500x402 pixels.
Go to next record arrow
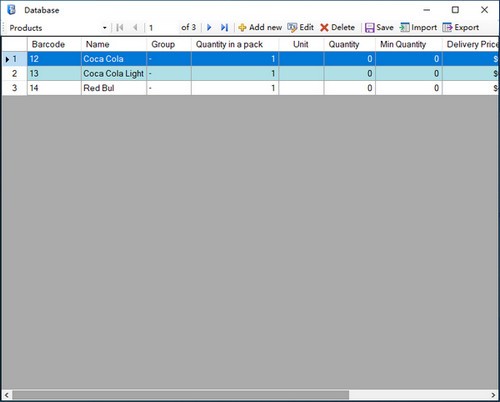click(x=209, y=28)
